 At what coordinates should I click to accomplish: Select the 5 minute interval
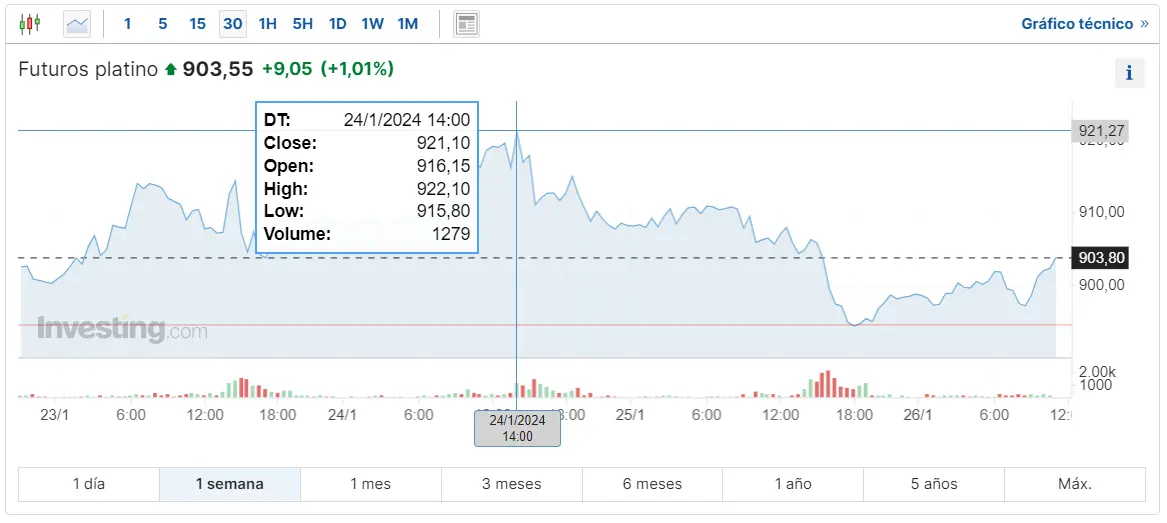tap(163, 24)
